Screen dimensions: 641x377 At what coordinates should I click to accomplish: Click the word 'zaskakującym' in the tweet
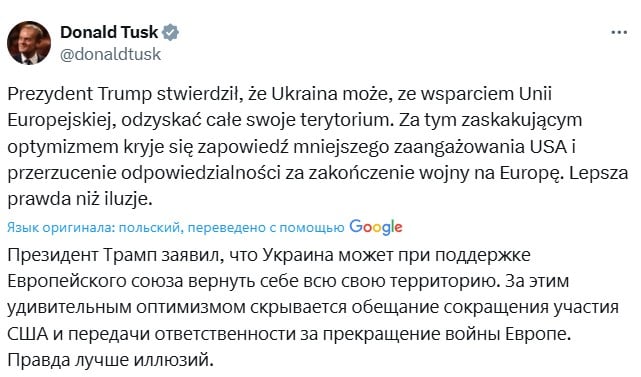(x=522, y=121)
